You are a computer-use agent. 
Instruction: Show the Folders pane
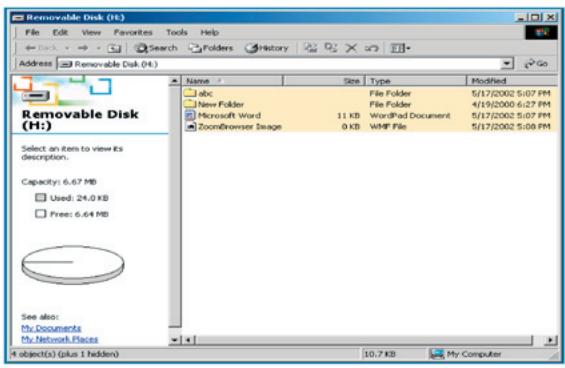(x=211, y=48)
